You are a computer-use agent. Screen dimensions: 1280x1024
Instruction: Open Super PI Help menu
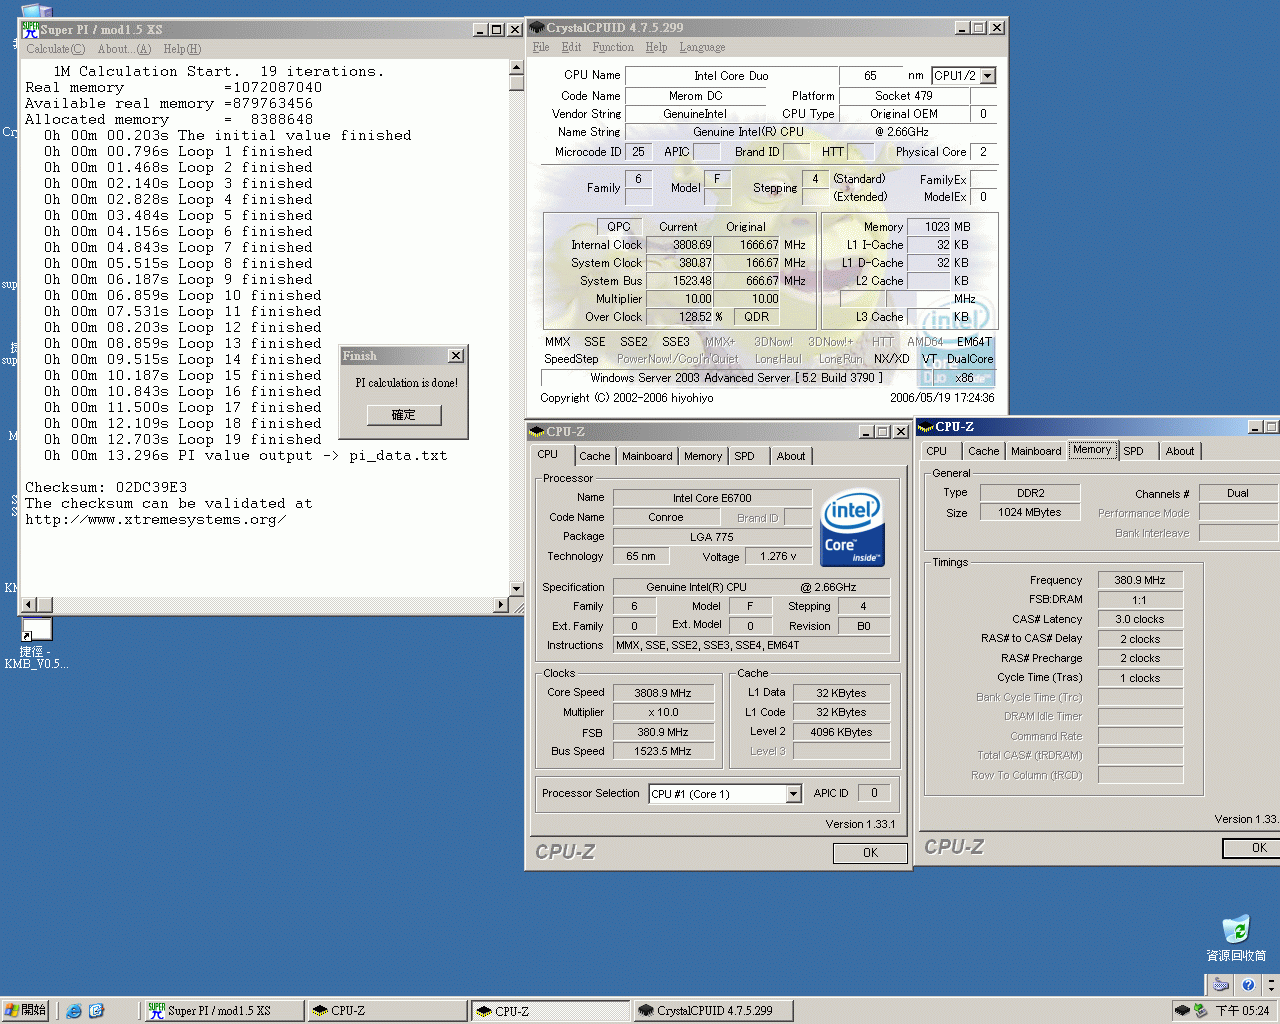point(182,49)
